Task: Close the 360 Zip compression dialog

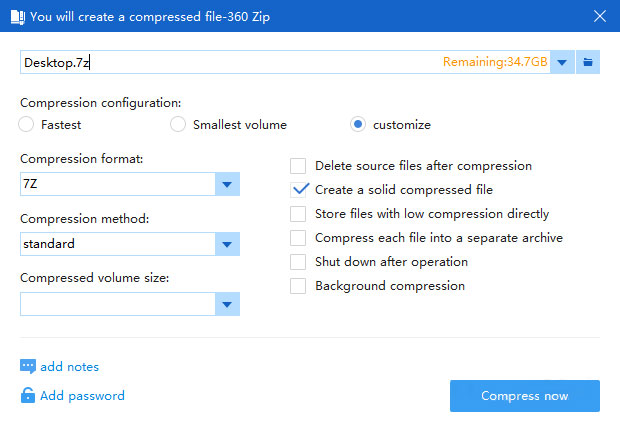Action: pyautogui.click(x=600, y=16)
